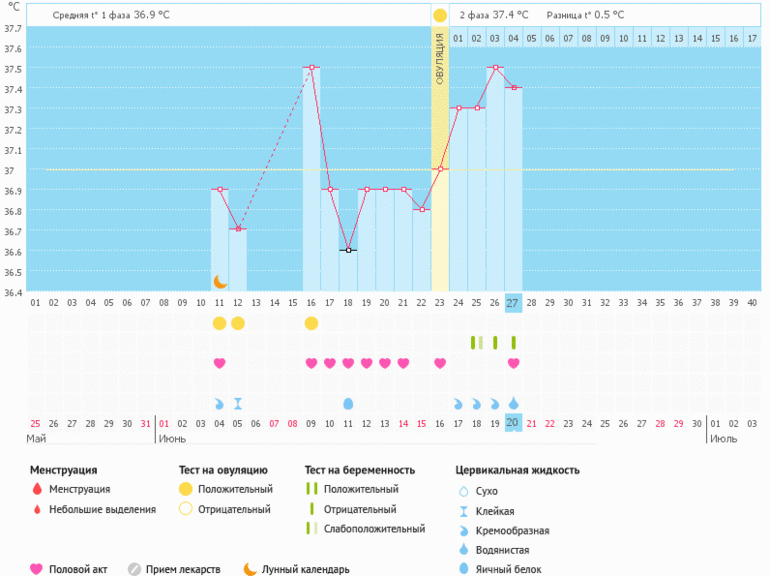This screenshot has height=576, width=770.
Task: Click the Май month label
Action: coord(36,438)
